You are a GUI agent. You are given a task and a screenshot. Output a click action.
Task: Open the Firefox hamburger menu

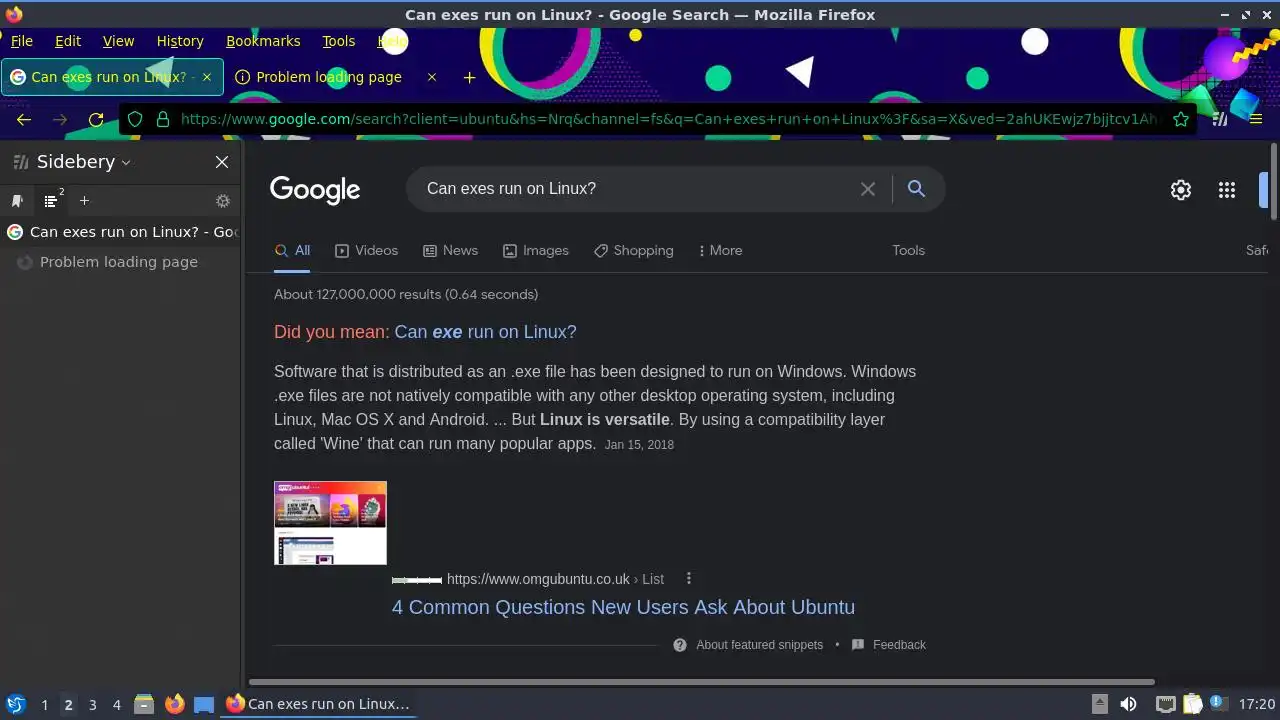1256,119
